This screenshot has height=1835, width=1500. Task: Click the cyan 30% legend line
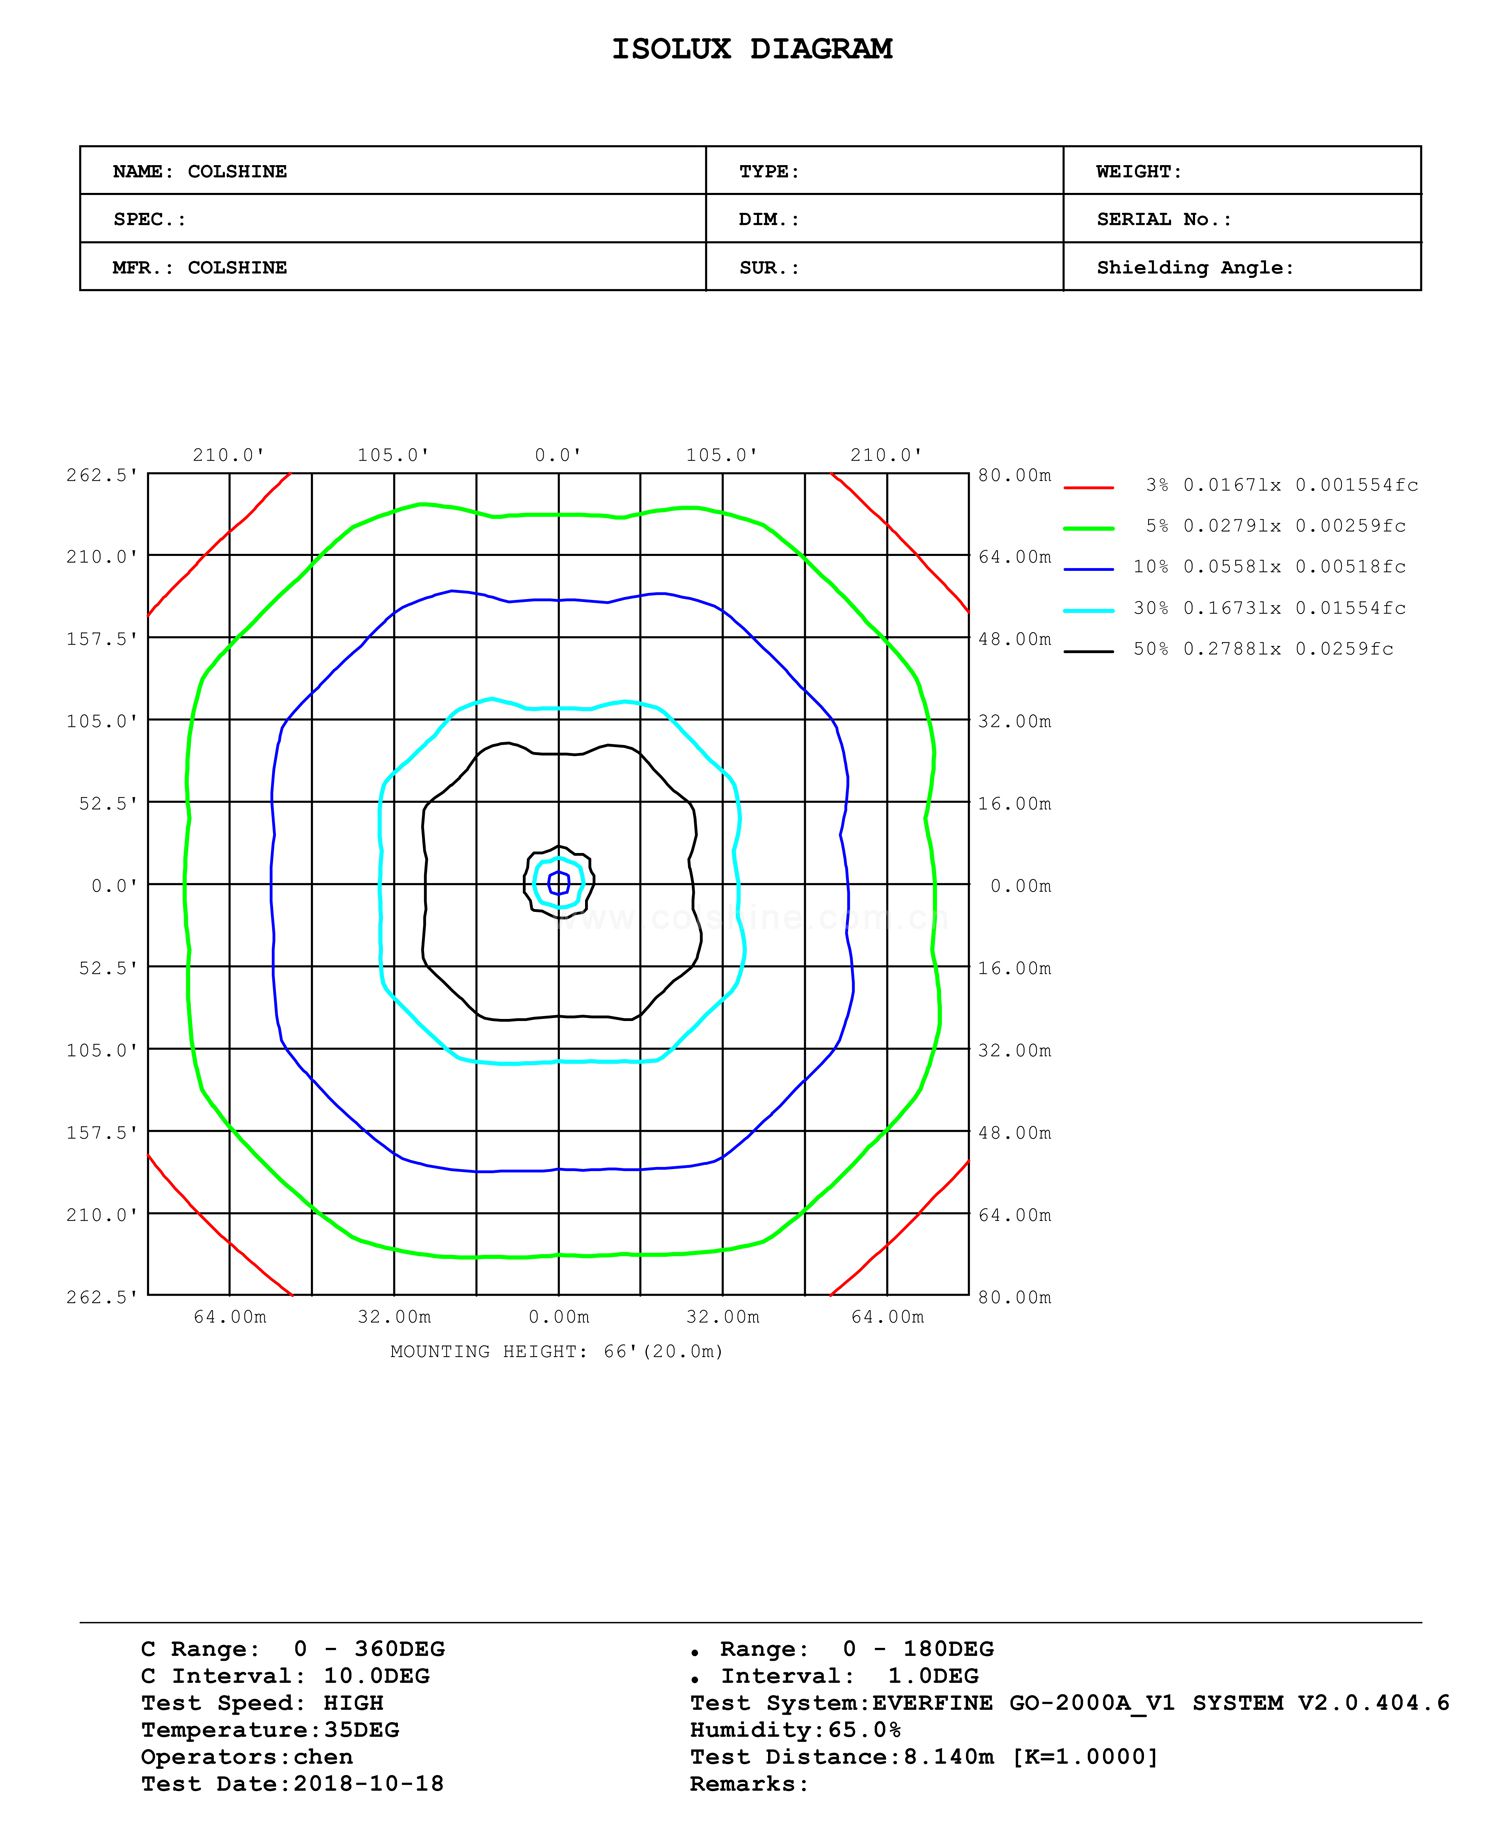click(x=1088, y=610)
